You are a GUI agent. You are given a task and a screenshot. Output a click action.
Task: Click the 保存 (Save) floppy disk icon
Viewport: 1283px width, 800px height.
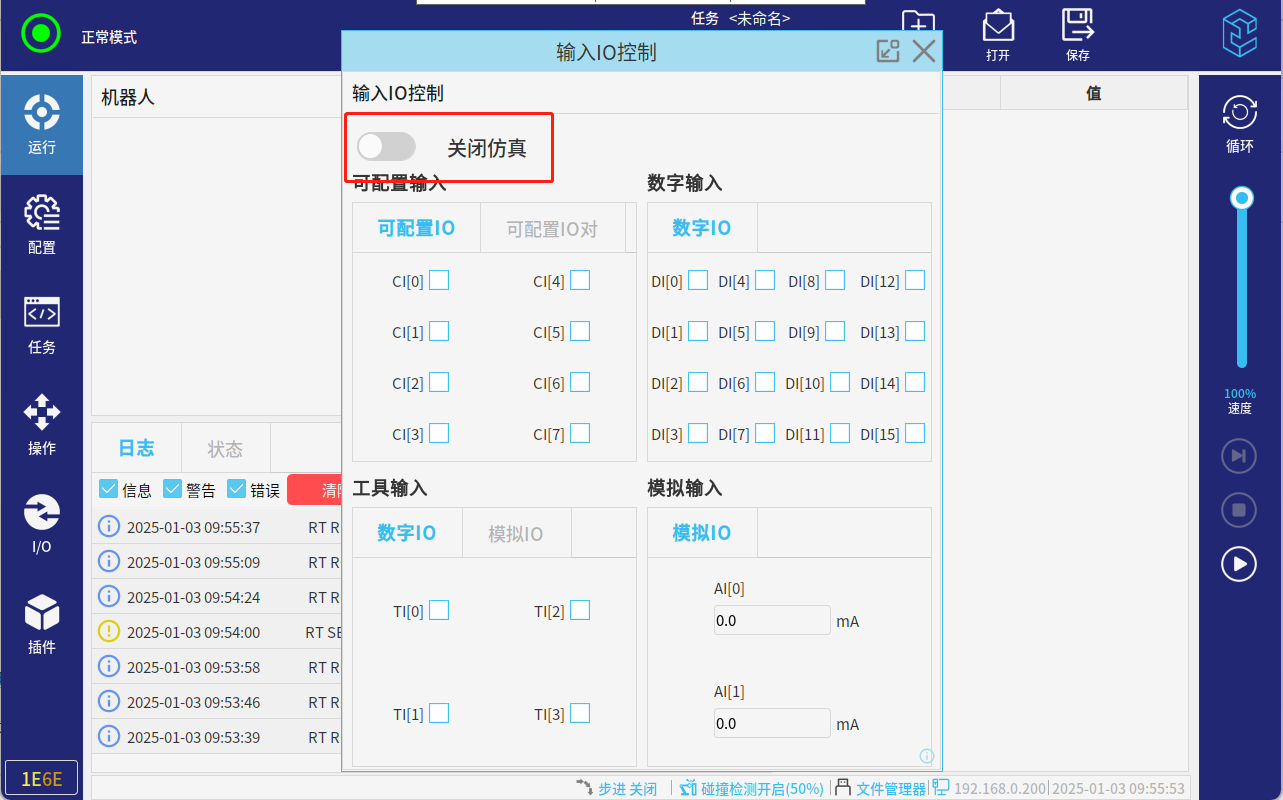click(1077, 34)
